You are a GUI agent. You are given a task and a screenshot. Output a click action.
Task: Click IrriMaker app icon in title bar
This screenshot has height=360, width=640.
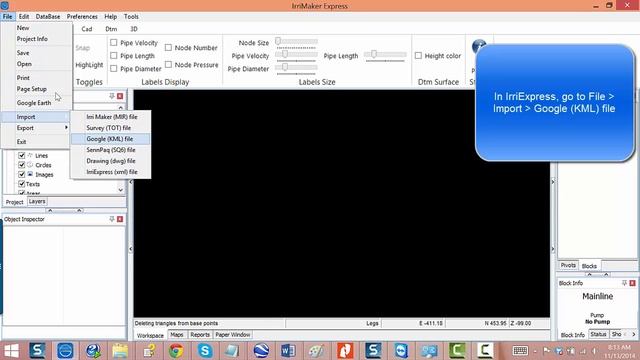[x=5, y=6]
